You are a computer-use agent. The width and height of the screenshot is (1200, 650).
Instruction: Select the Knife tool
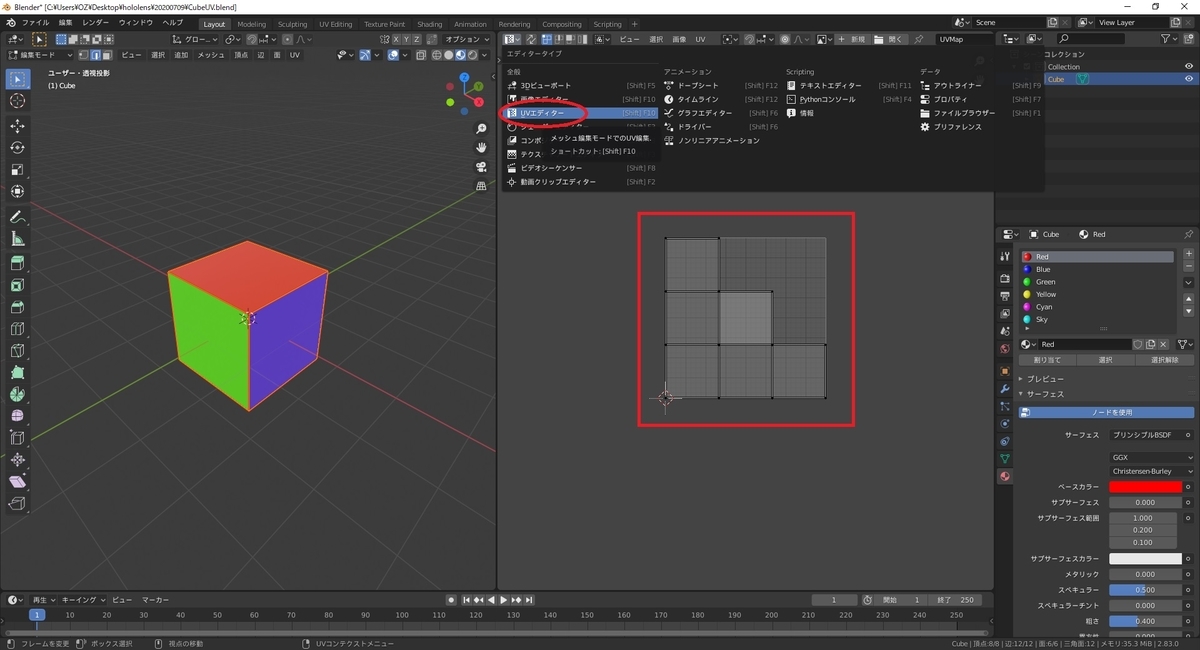(18, 351)
